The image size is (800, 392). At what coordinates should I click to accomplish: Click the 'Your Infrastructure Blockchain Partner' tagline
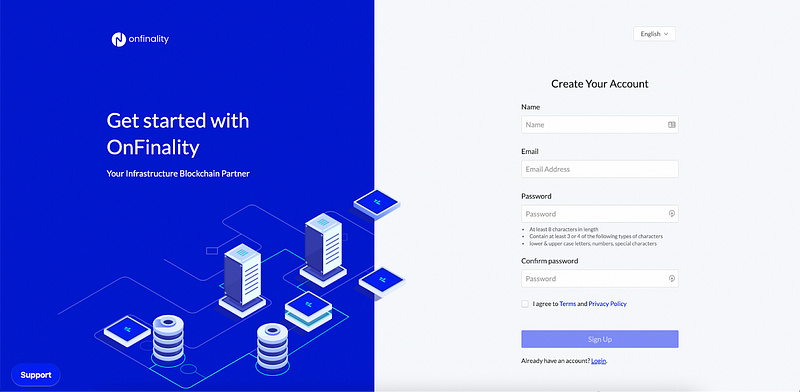point(178,174)
